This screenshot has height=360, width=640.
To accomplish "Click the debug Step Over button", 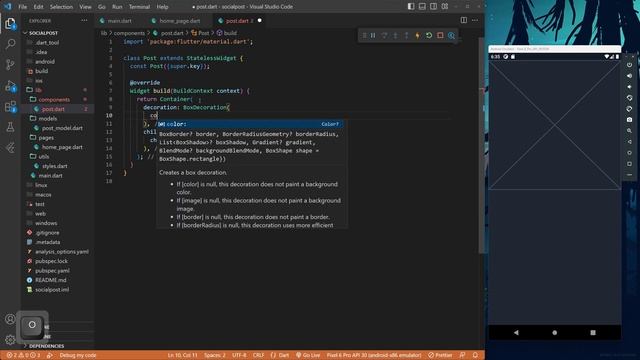I will tap(384, 36).
